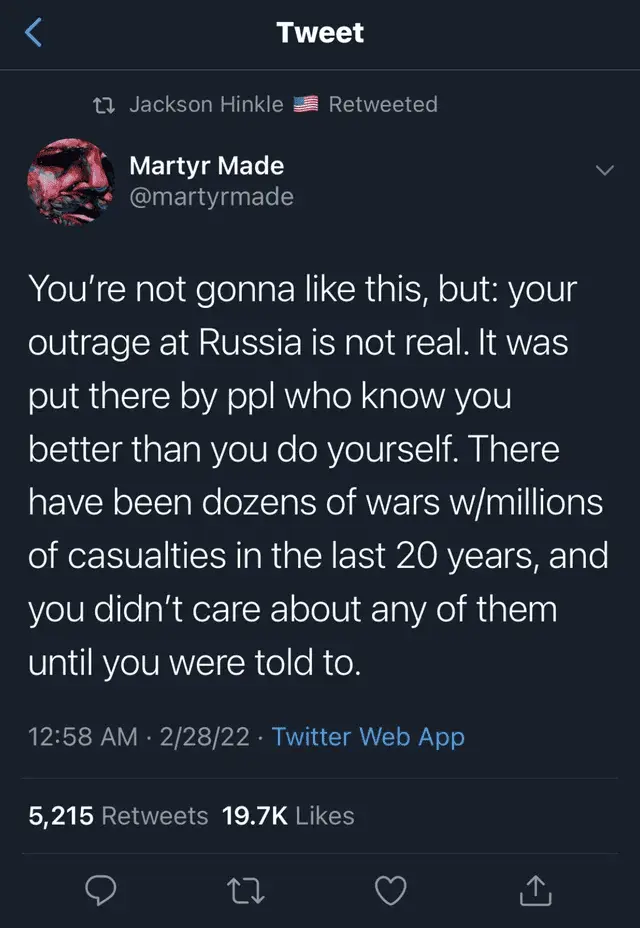Click the Twitter Web App link

tap(368, 737)
